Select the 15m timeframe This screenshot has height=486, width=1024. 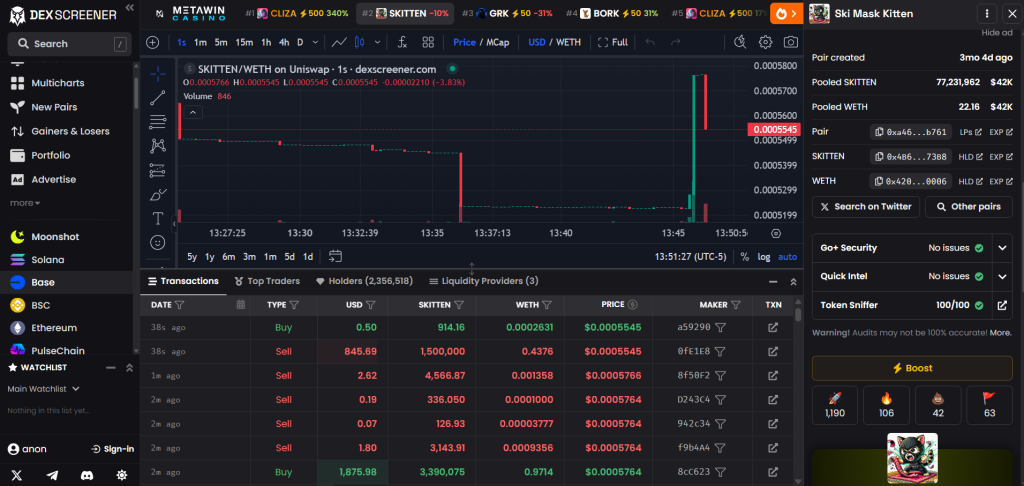[244, 42]
